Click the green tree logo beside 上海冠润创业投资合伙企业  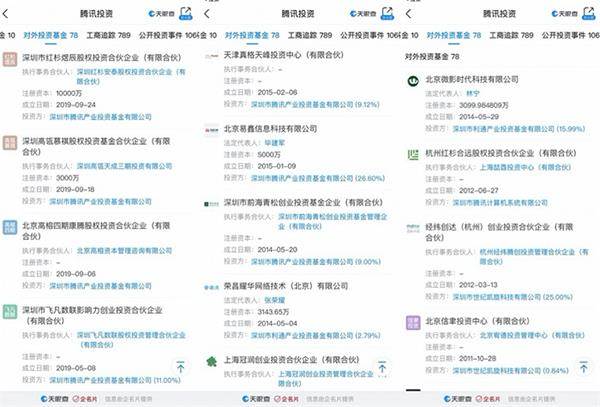click(212, 361)
